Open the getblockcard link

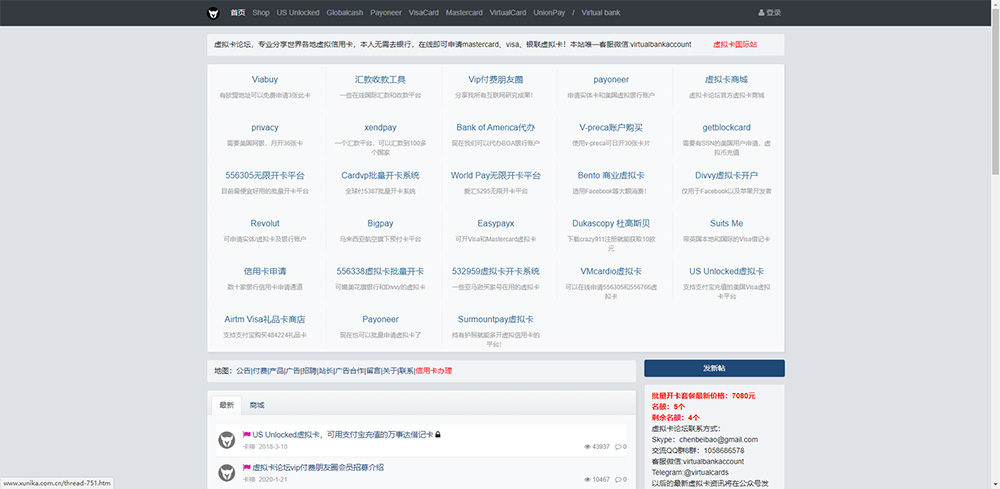726,128
